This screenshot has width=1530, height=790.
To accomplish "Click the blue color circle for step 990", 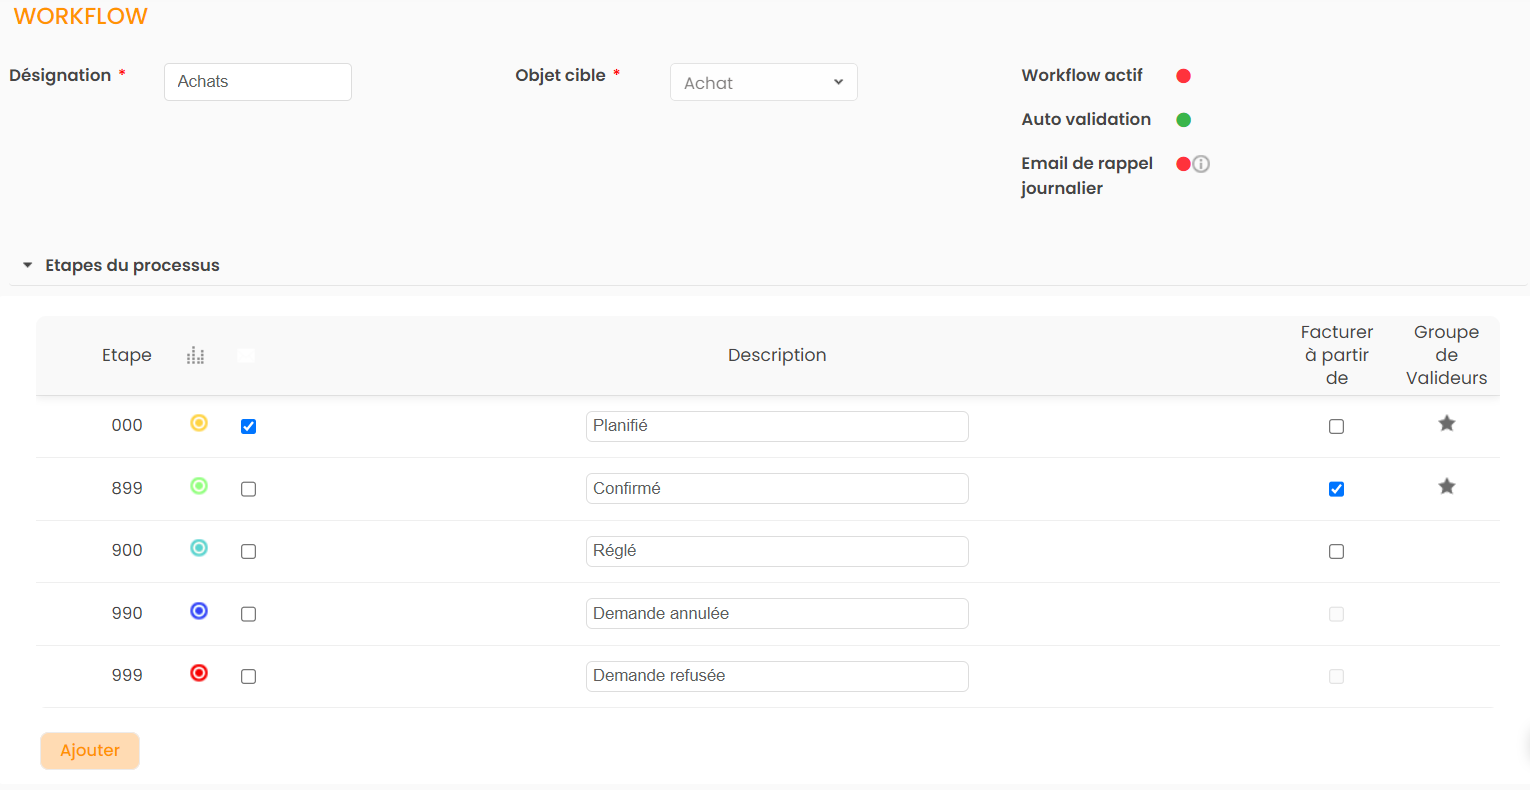I will pos(199,611).
